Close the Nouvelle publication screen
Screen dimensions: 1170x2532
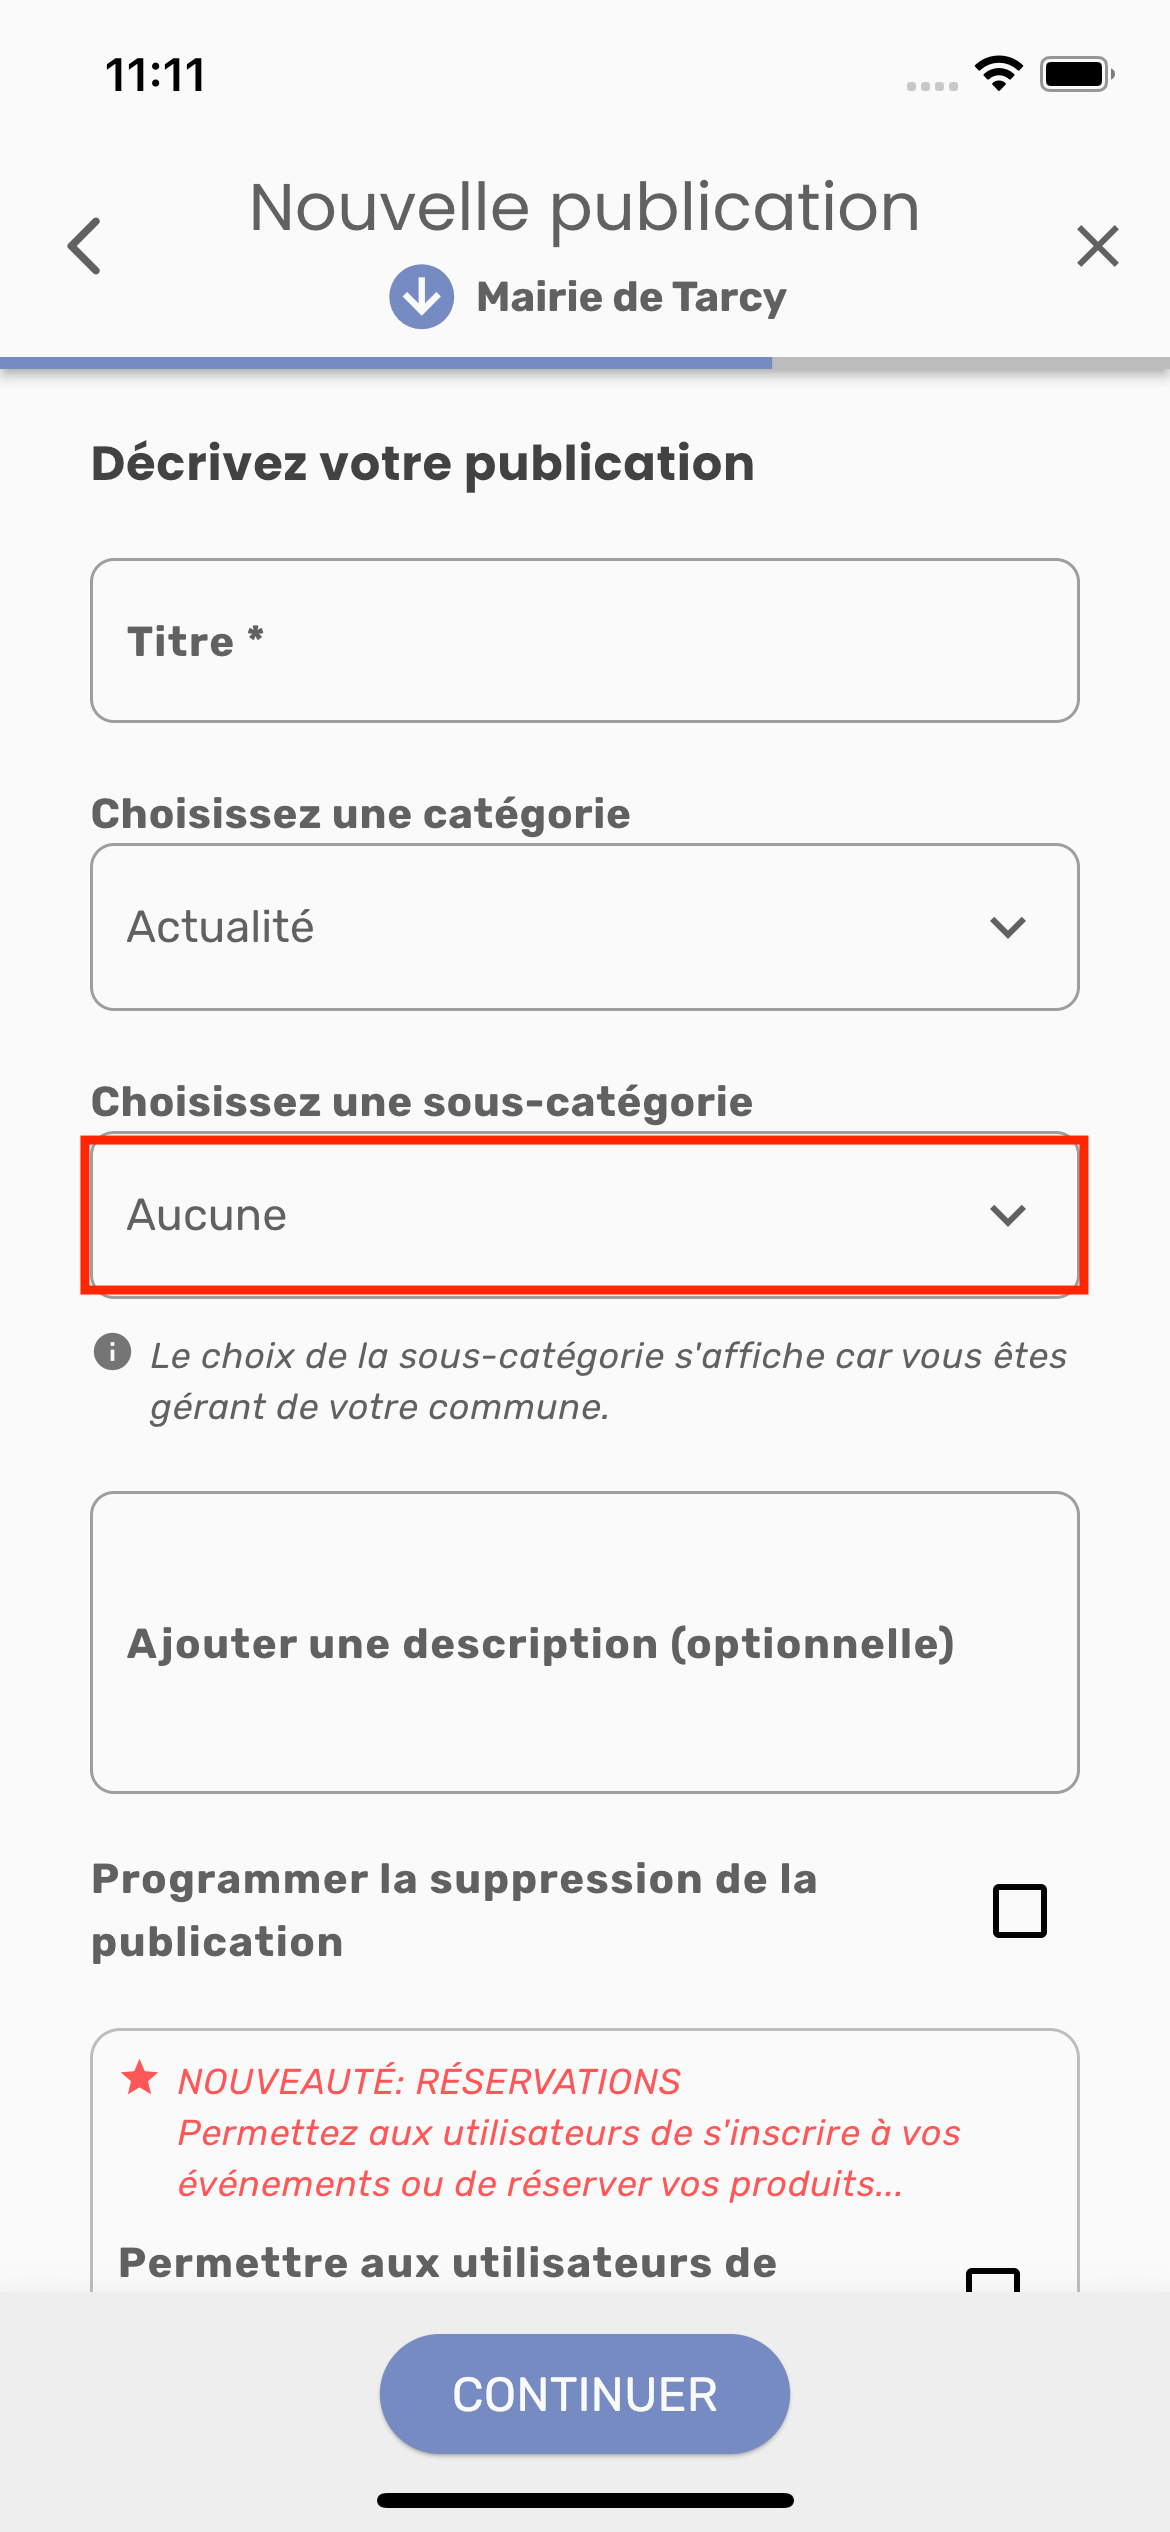pos(1097,246)
